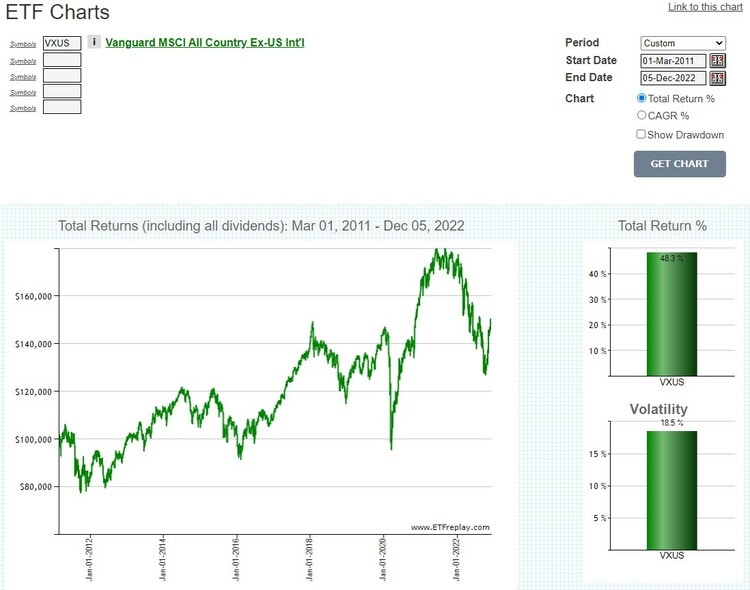Enable the Show Drawdown checkbox
This screenshot has height=590, width=750.
(642, 134)
